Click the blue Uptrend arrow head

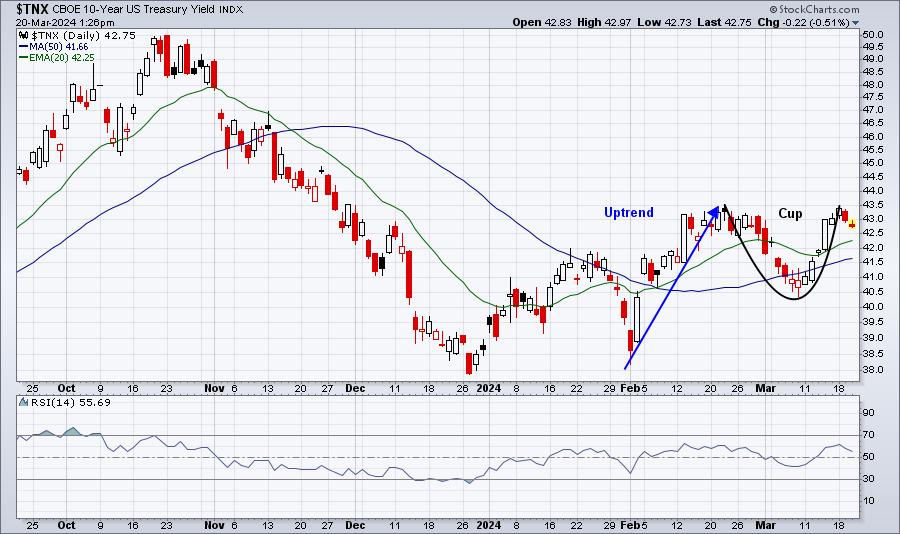click(713, 211)
